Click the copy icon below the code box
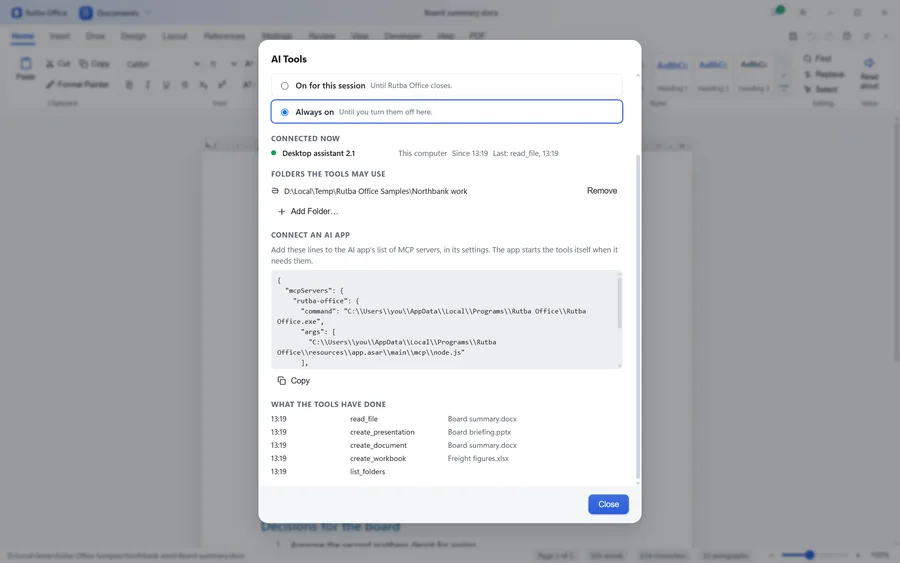Screen dimensions: 900x563 coord(281,380)
